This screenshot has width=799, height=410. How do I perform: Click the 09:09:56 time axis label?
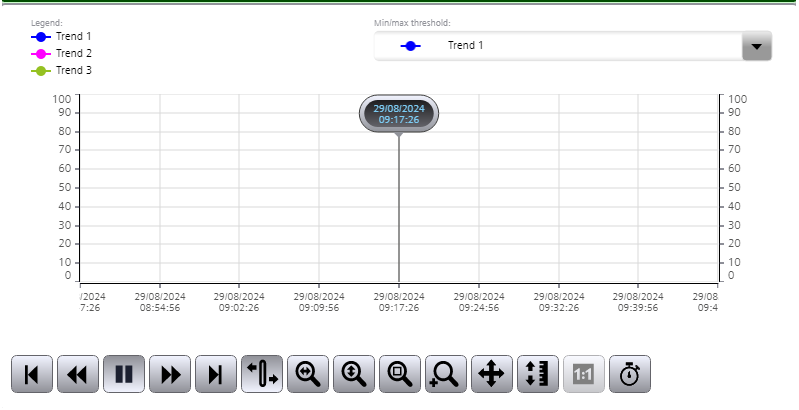tap(319, 302)
